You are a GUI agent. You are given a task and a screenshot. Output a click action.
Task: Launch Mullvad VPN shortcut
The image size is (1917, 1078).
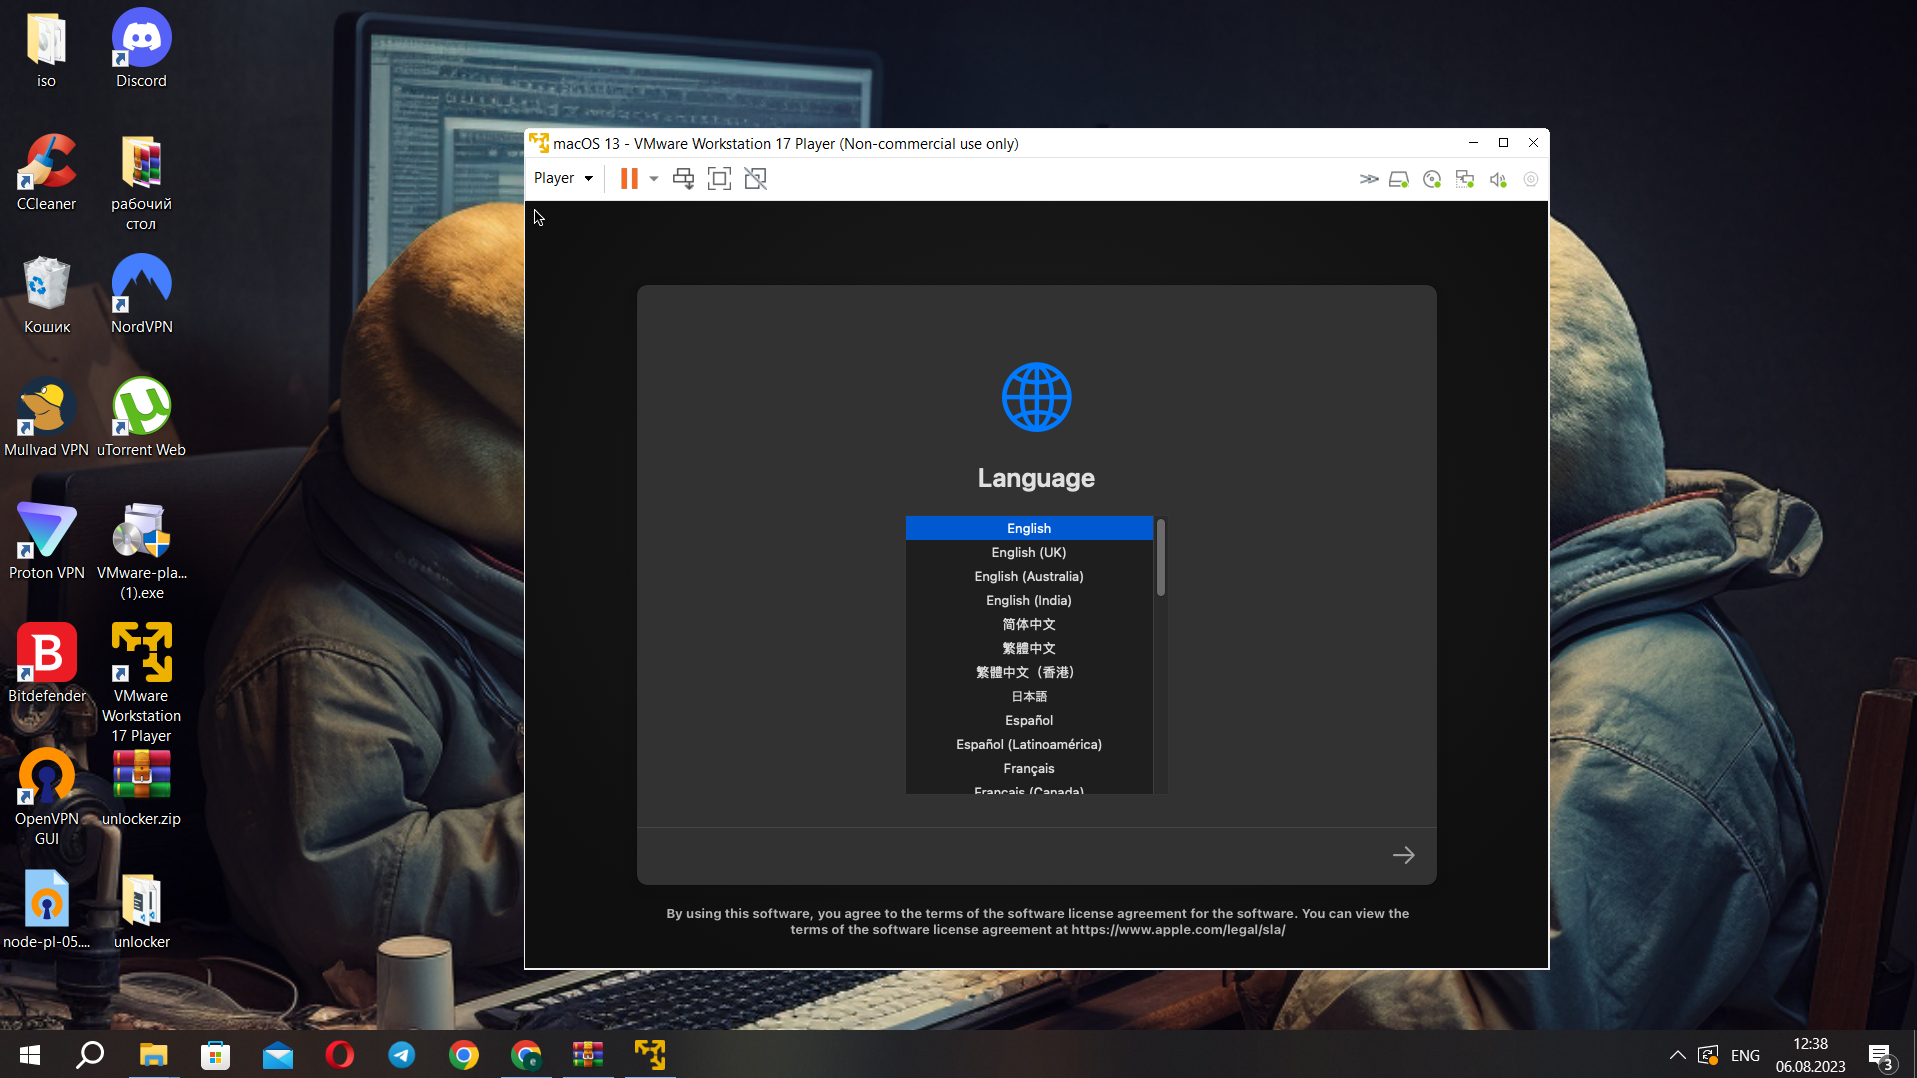pyautogui.click(x=46, y=419)
